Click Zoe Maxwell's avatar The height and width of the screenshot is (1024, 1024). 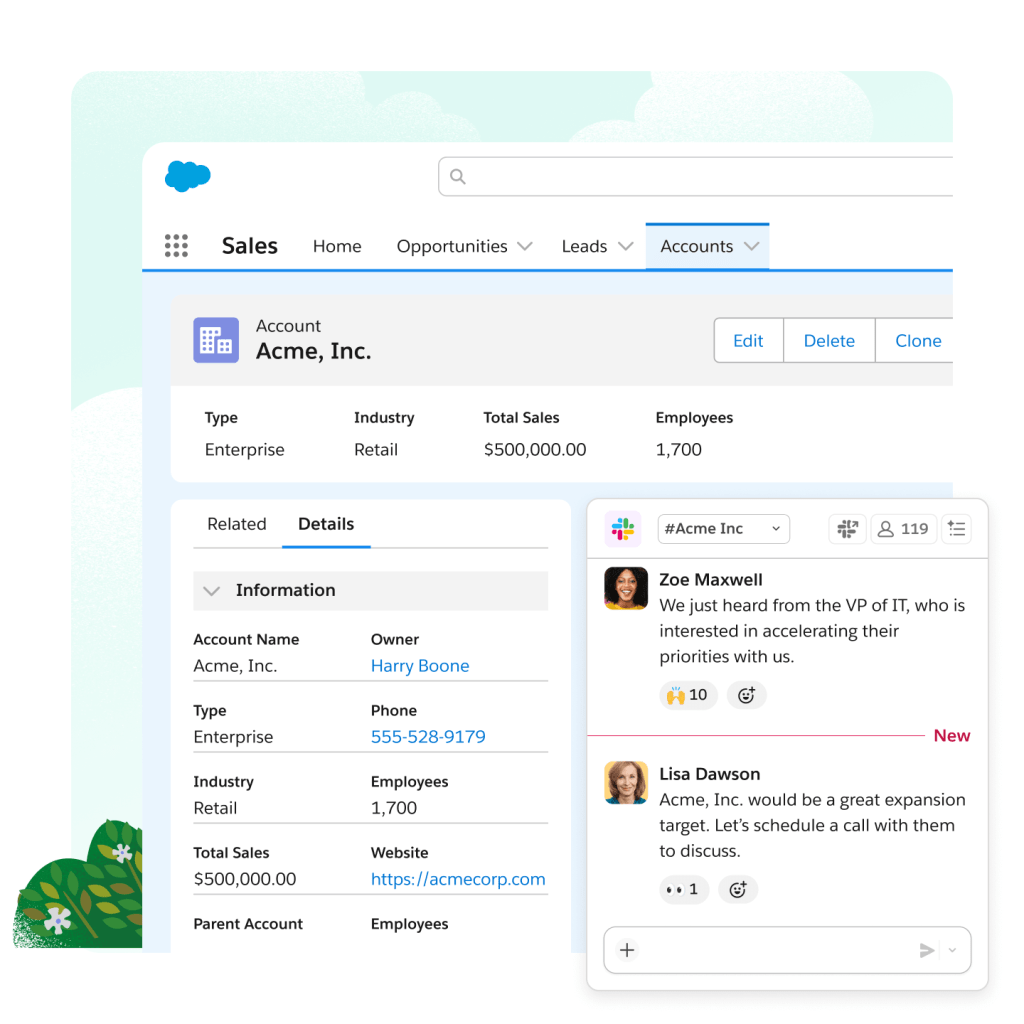(626, 588)
